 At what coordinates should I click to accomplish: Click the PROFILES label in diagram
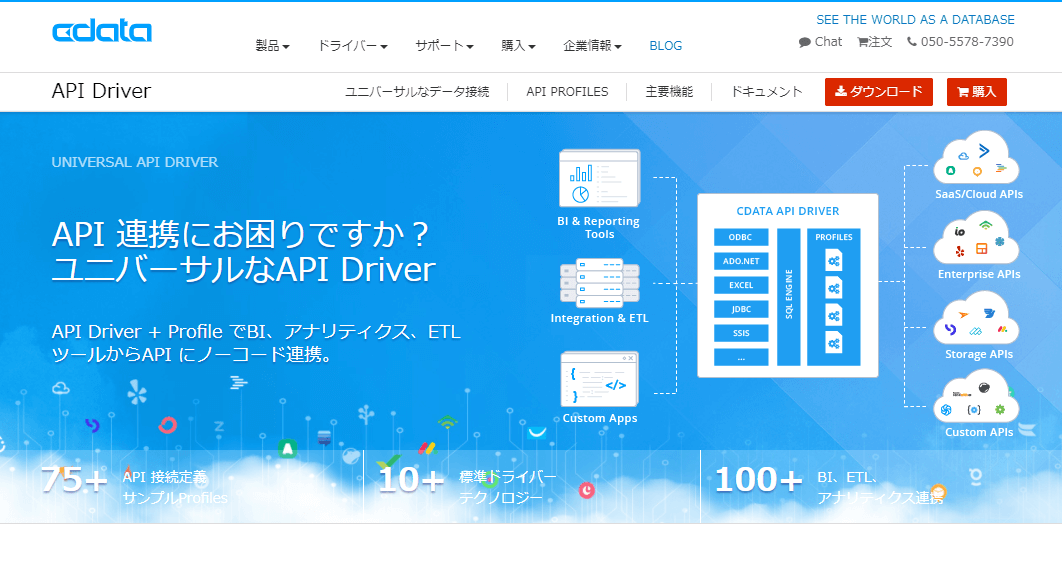834,237
